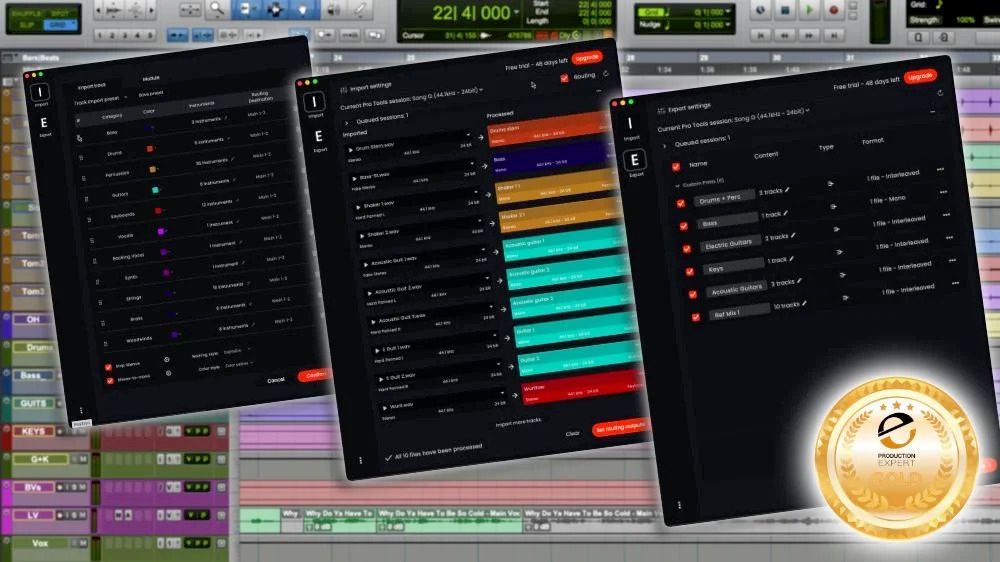
Task: Toggle the Routing checkbox in Import settings
Action: coord(564,78)
